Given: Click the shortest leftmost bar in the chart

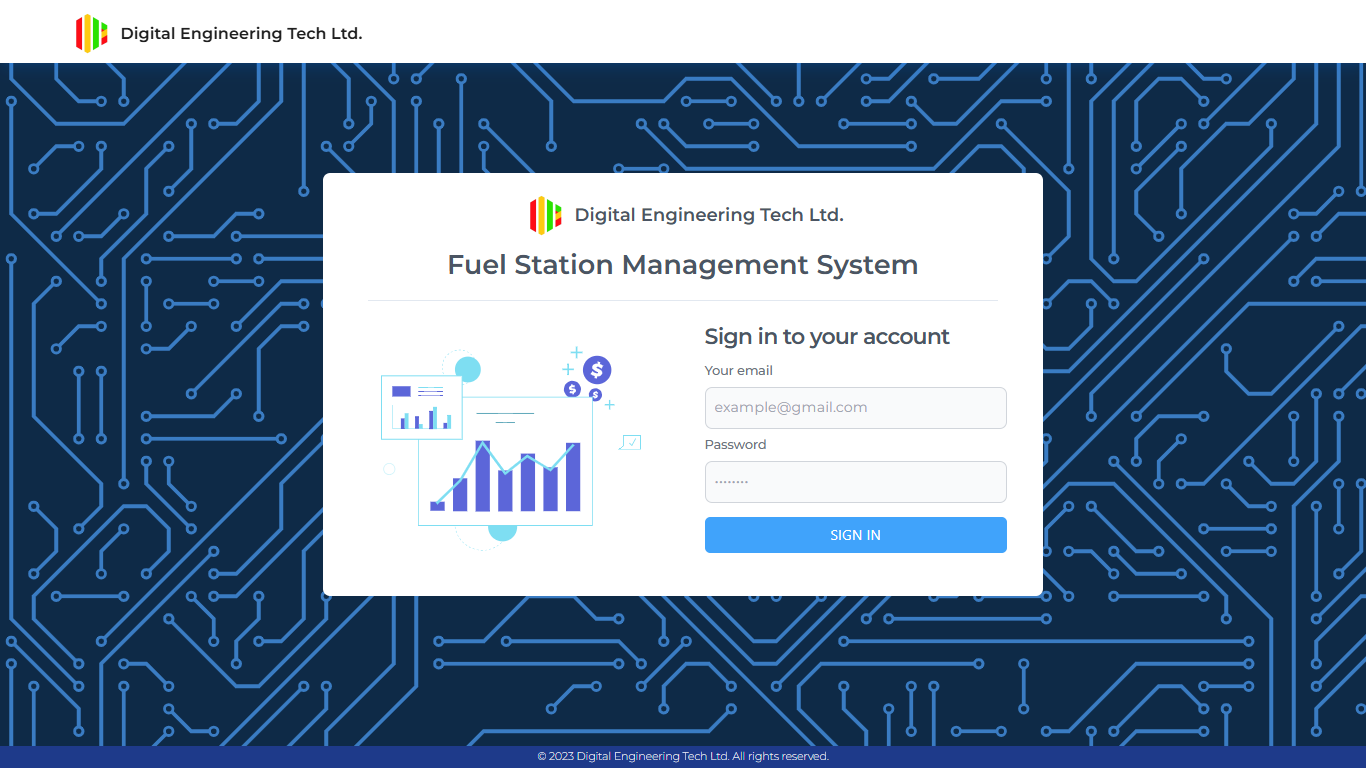Looking at the screenshot, I should click(437, 506).
